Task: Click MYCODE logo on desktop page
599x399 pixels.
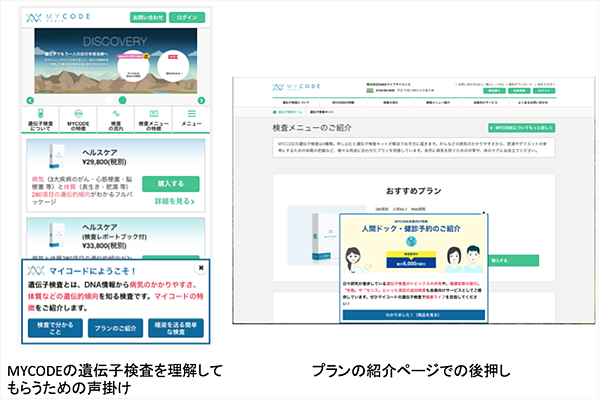Action: (296, 87)
